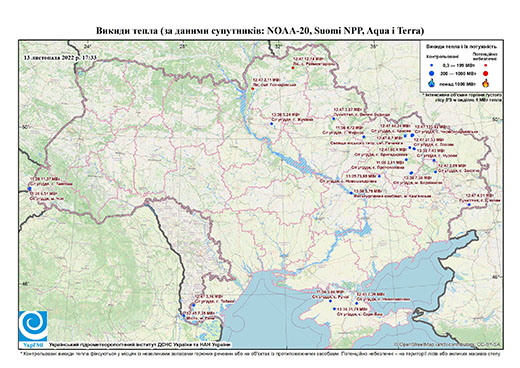This screenshot has height=368, width=520.
Task: Click the small blue dot in legend
Action: pyautogui.click(x=431, y=65)
